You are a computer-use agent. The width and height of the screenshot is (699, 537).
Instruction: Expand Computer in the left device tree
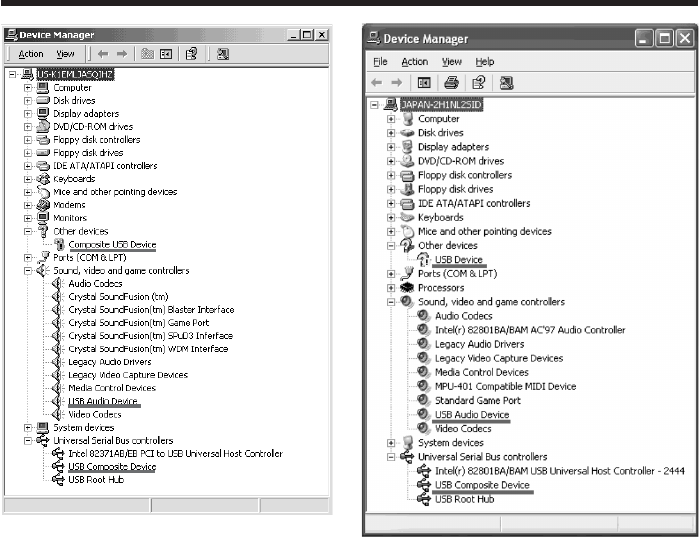pyautogui.click(x=28, y=88)
